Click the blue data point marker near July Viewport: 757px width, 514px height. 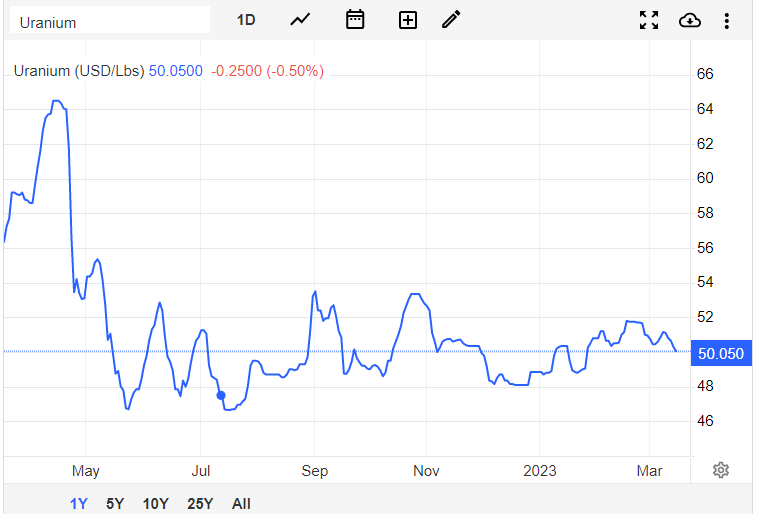[221, 395]
